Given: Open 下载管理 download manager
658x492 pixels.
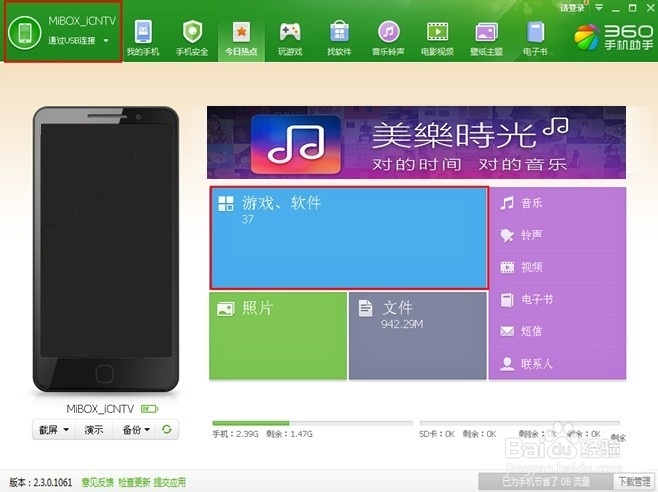Looking at the screenshot, I should pos(634,482).
